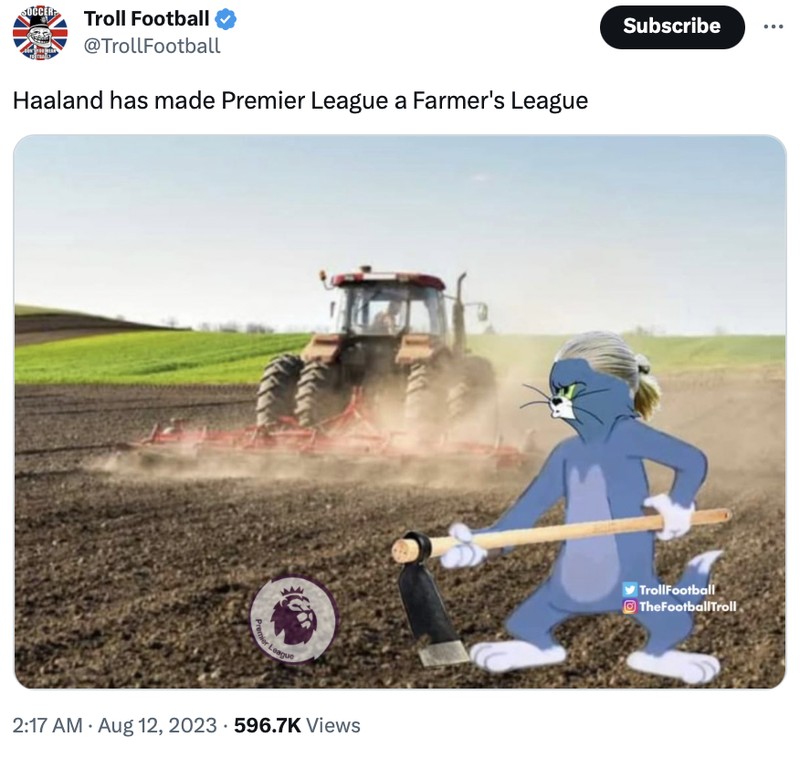Image resolution: width=800 pixels, height=758 pixels.
Task: Click the TrollFootball watermark text
Action: coord(677,590)
